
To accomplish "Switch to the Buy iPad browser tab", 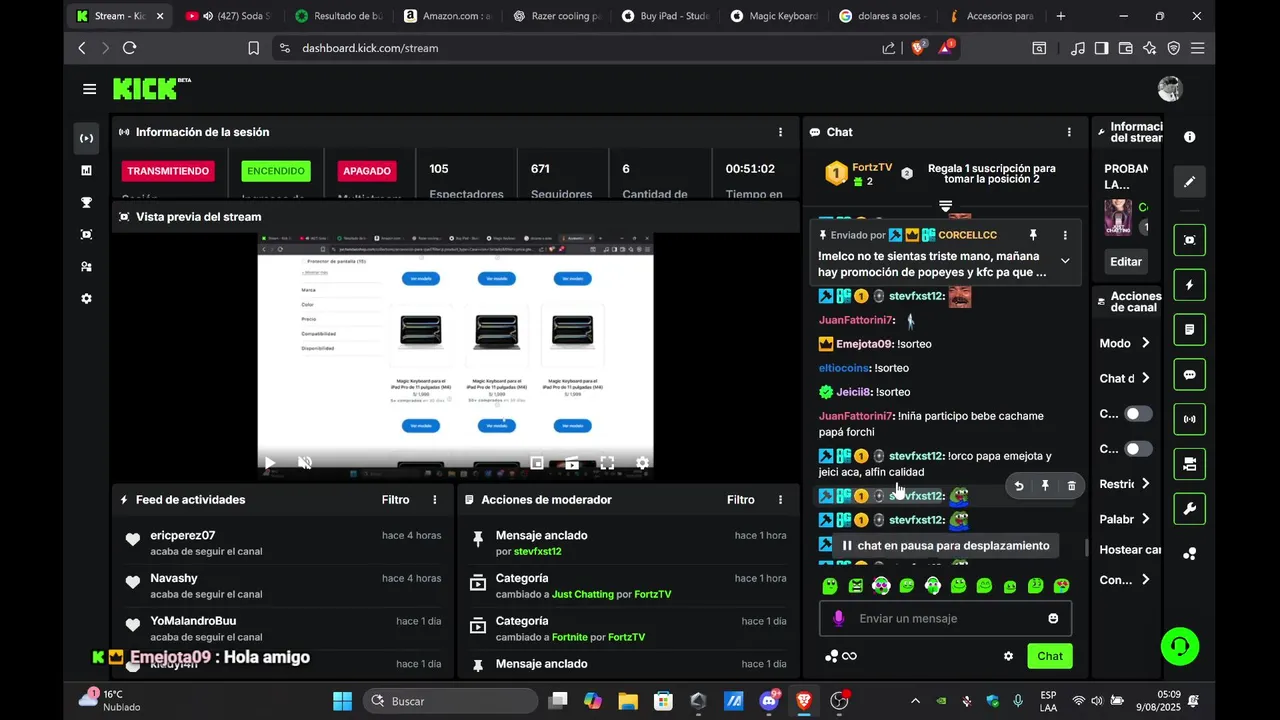I will (x=665, y=16).
